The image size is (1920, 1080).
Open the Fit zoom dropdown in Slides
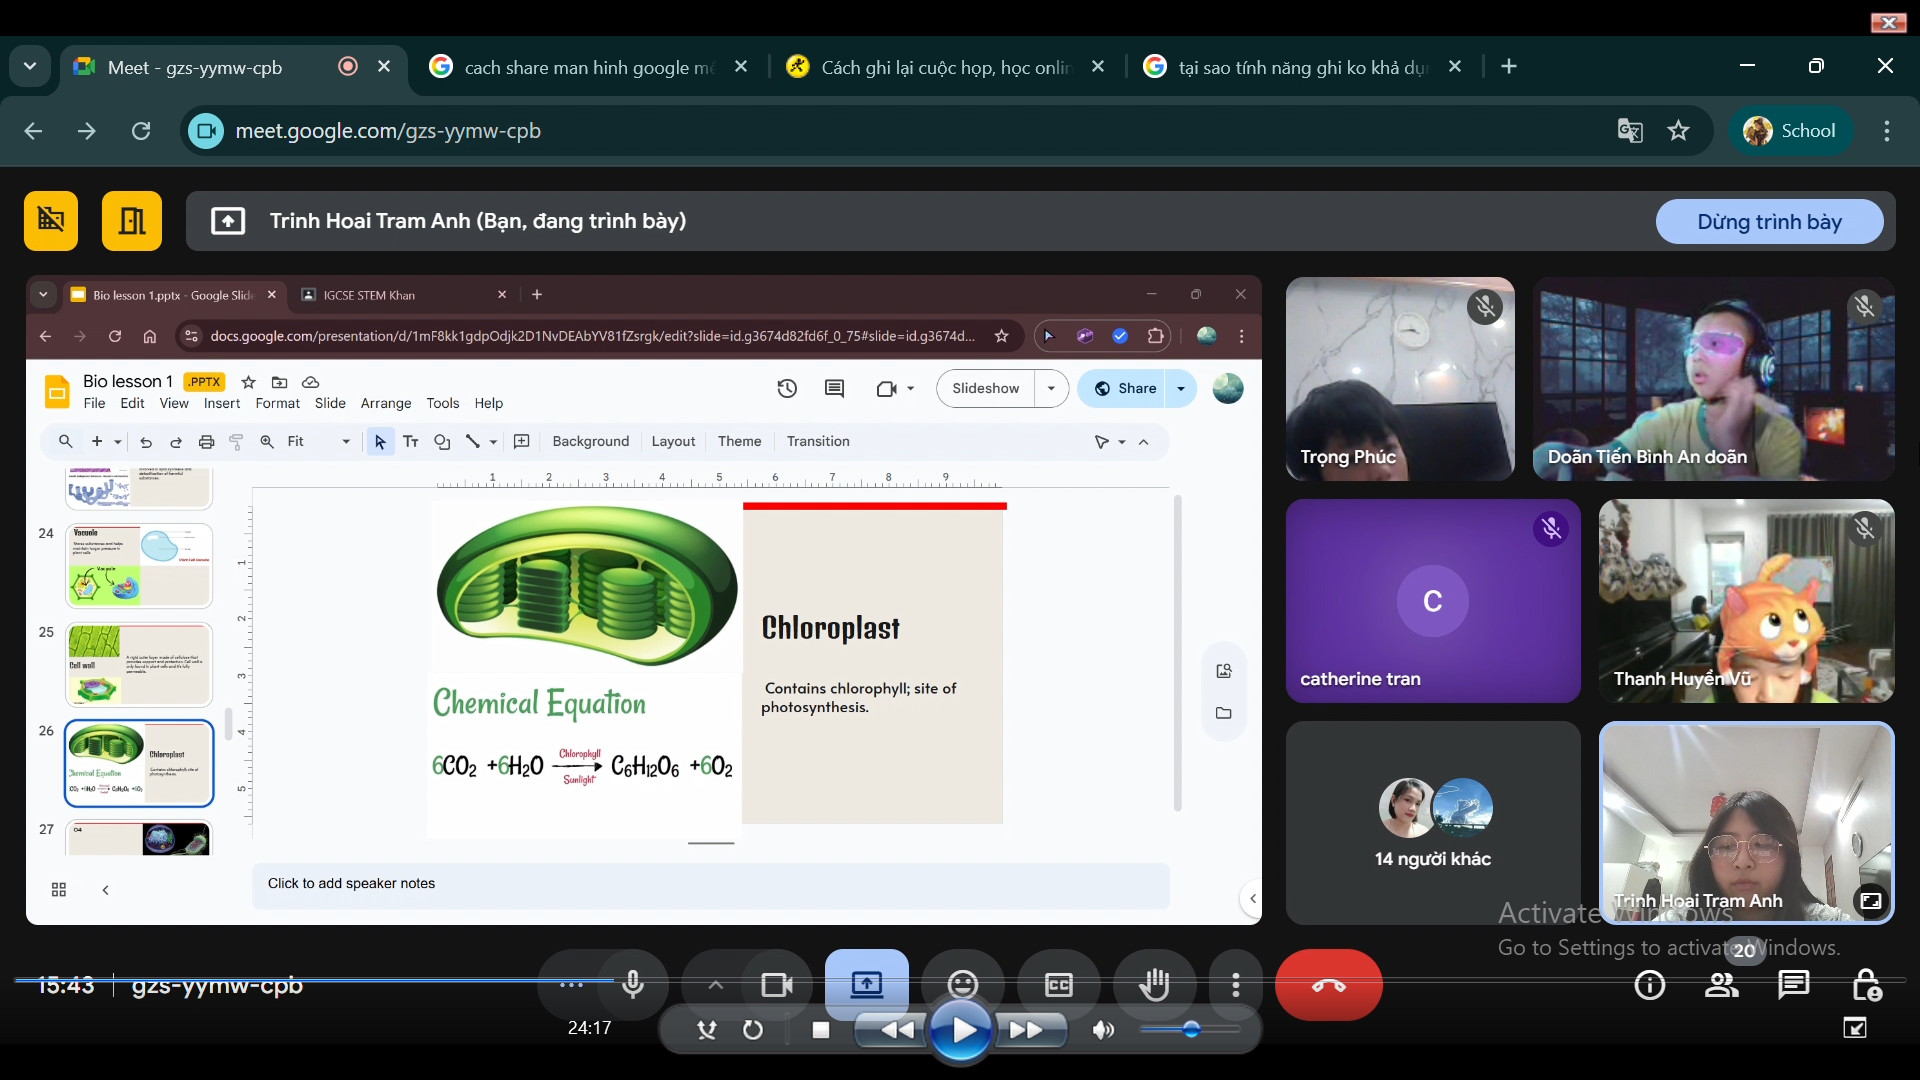click(344, 441)
